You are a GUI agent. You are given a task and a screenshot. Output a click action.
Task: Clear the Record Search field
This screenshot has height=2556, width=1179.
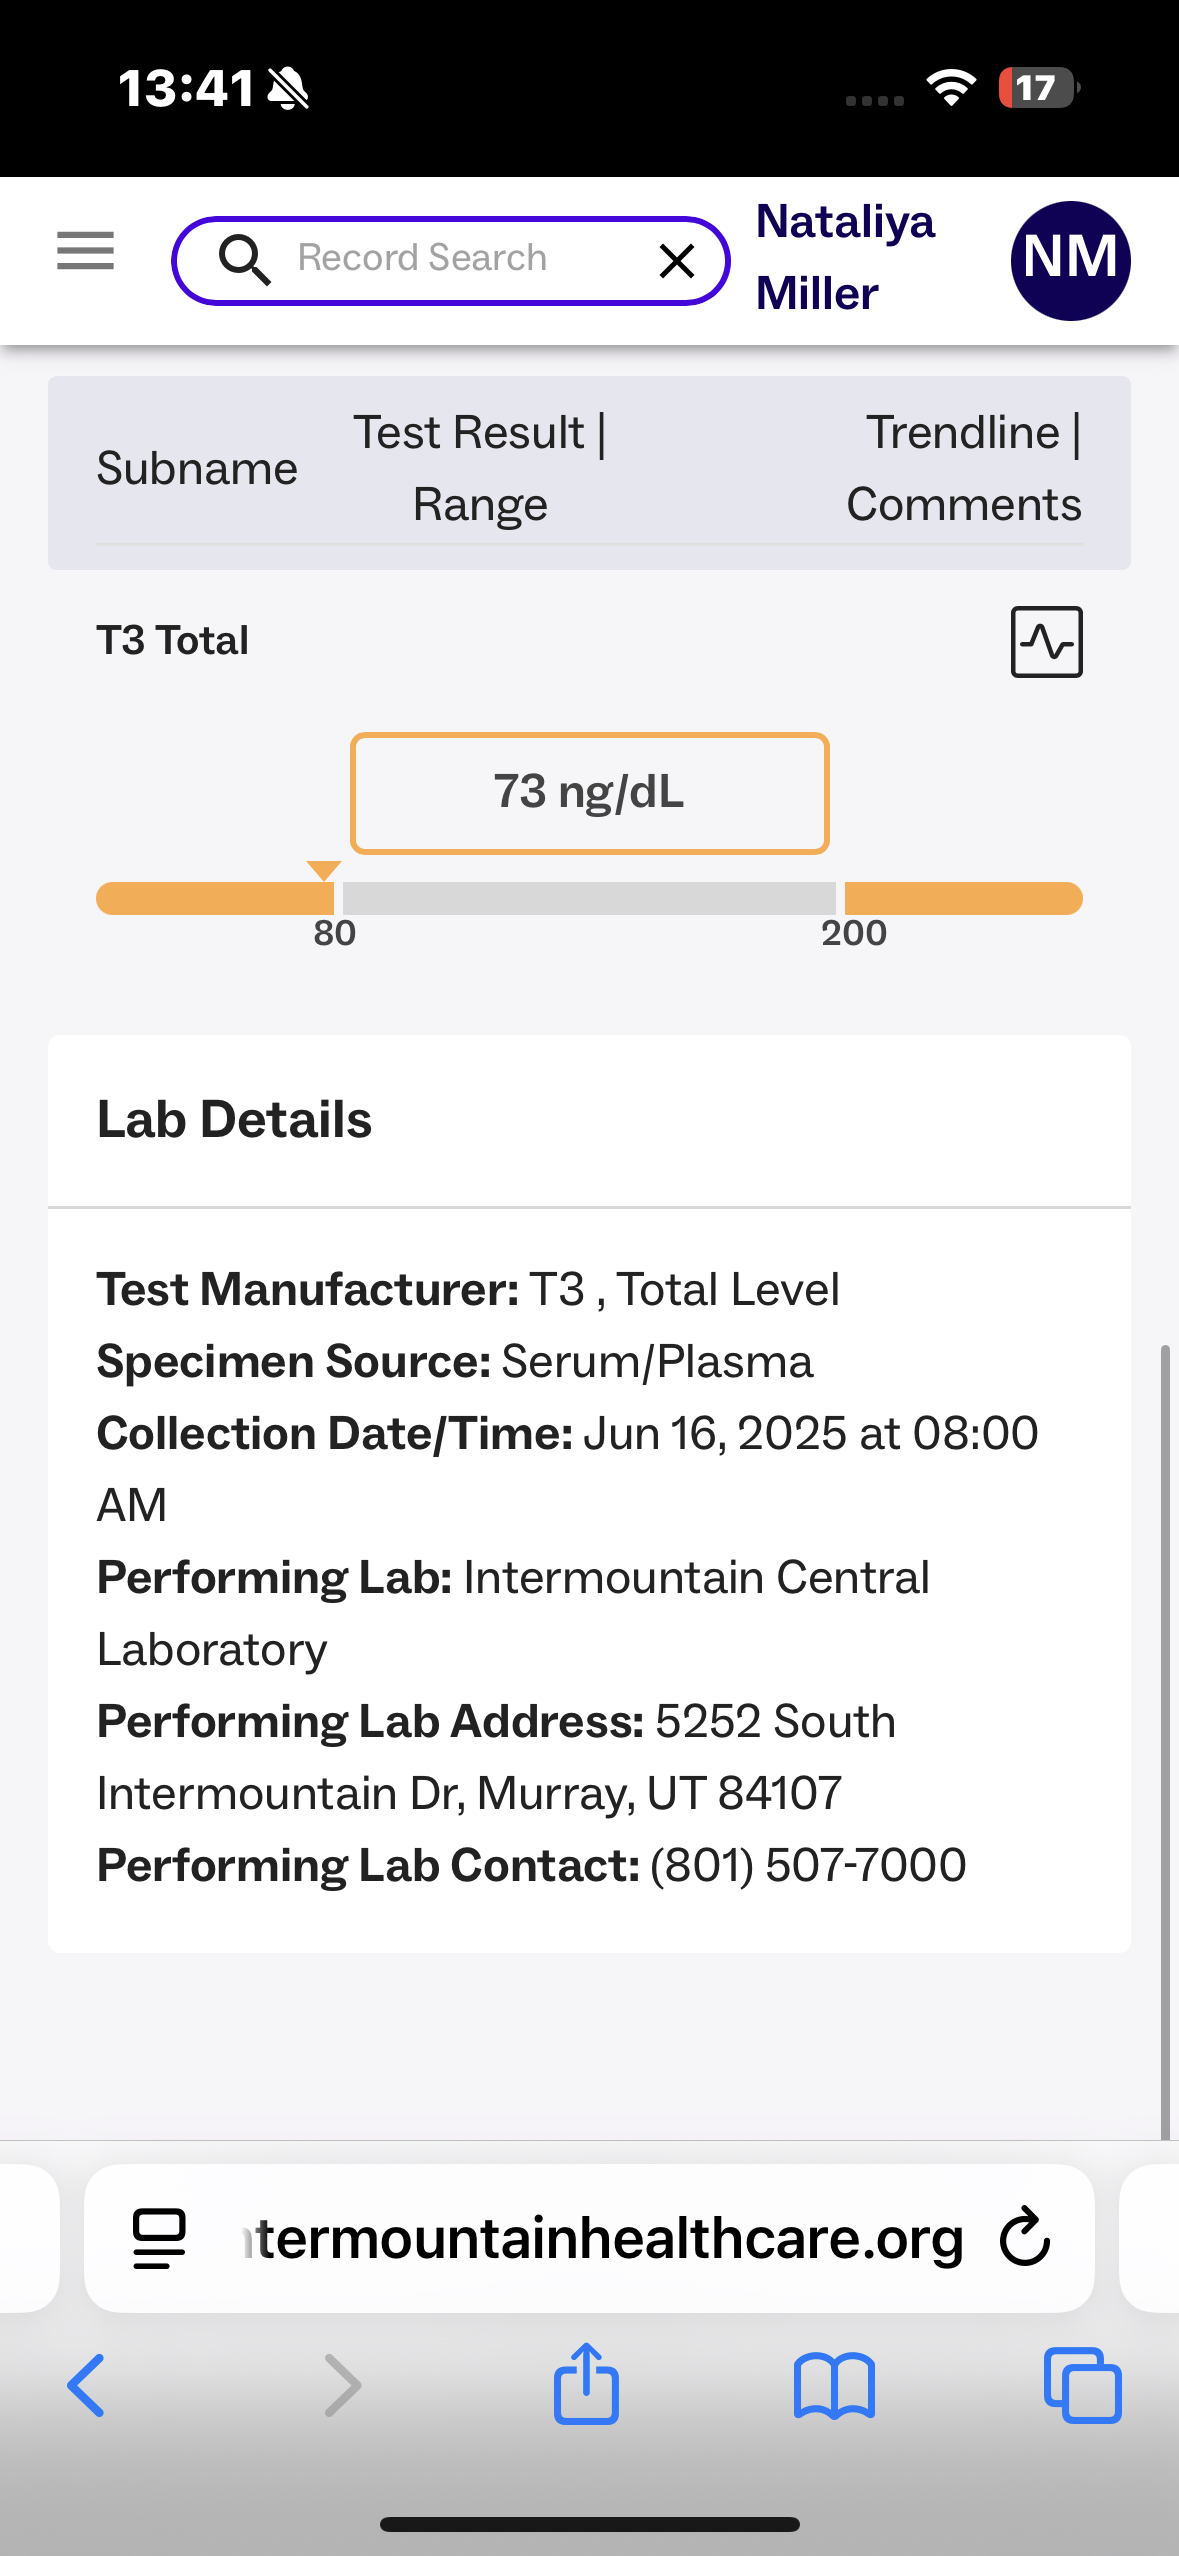click(677, 261)
